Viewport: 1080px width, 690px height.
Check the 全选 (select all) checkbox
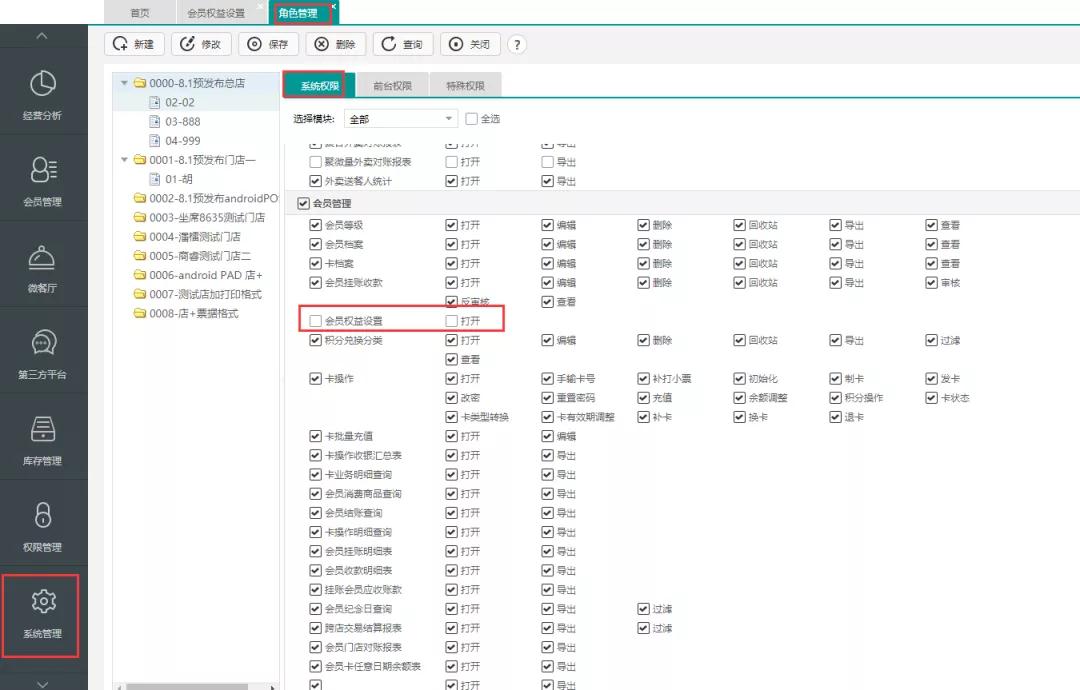pos(470,118)
